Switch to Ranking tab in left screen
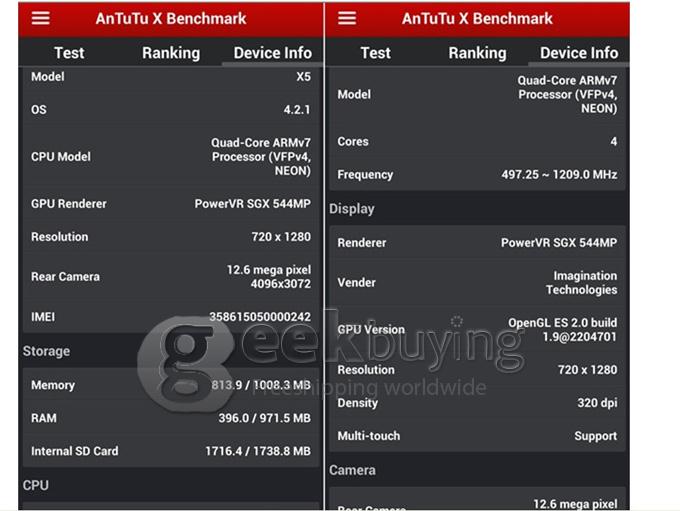The width and height of the screenshot is (680, 511). (x=171, y=53)
